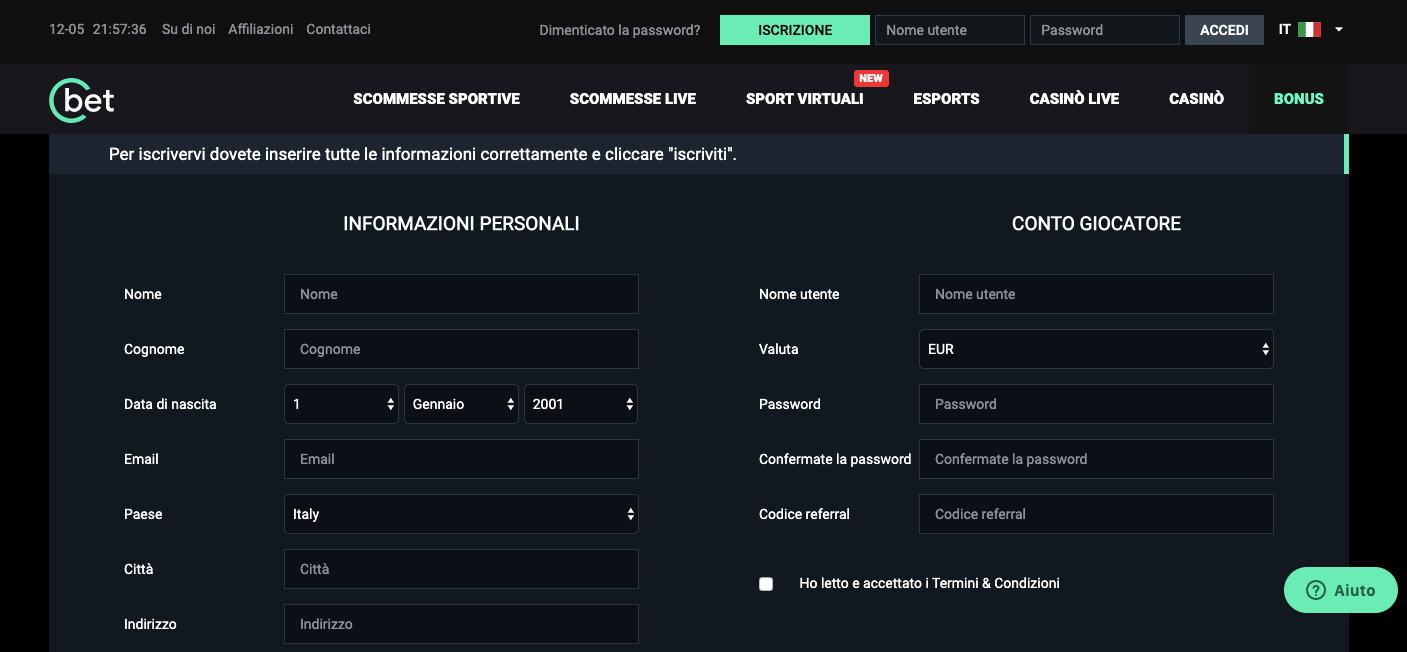Open the birth year dropdown showing 2001

[581, 404]
